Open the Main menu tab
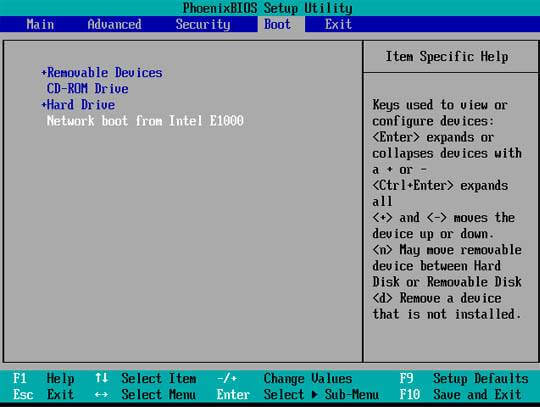 [x=40, y=24]
